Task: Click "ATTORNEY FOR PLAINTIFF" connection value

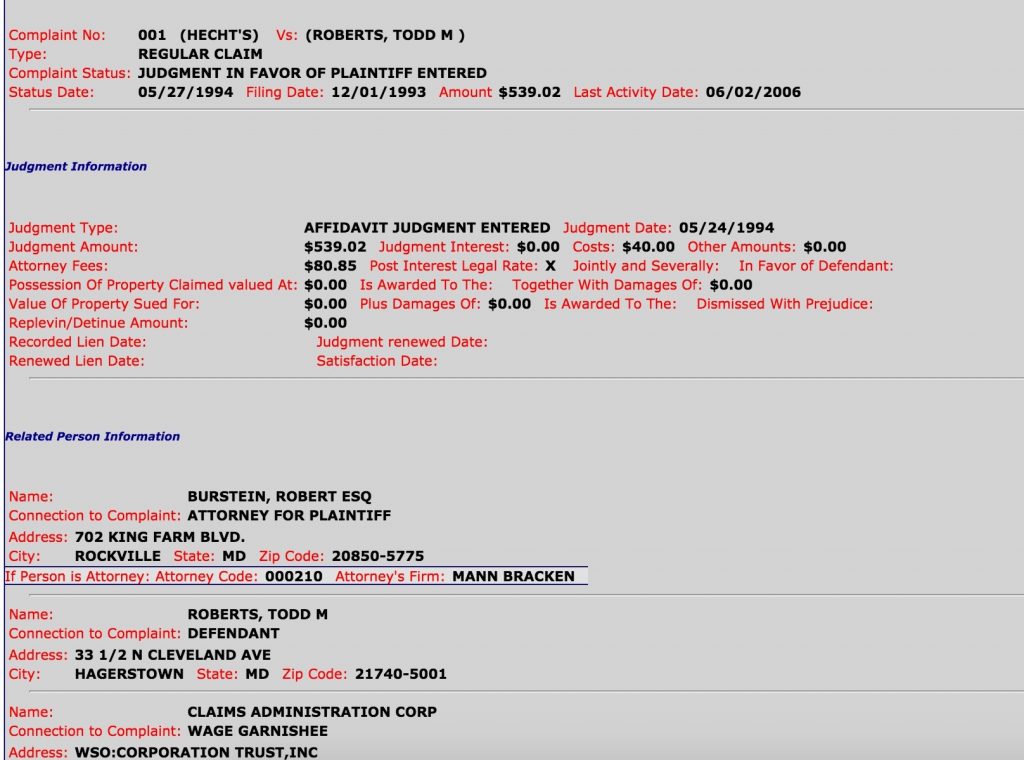Action: [289, 516]
